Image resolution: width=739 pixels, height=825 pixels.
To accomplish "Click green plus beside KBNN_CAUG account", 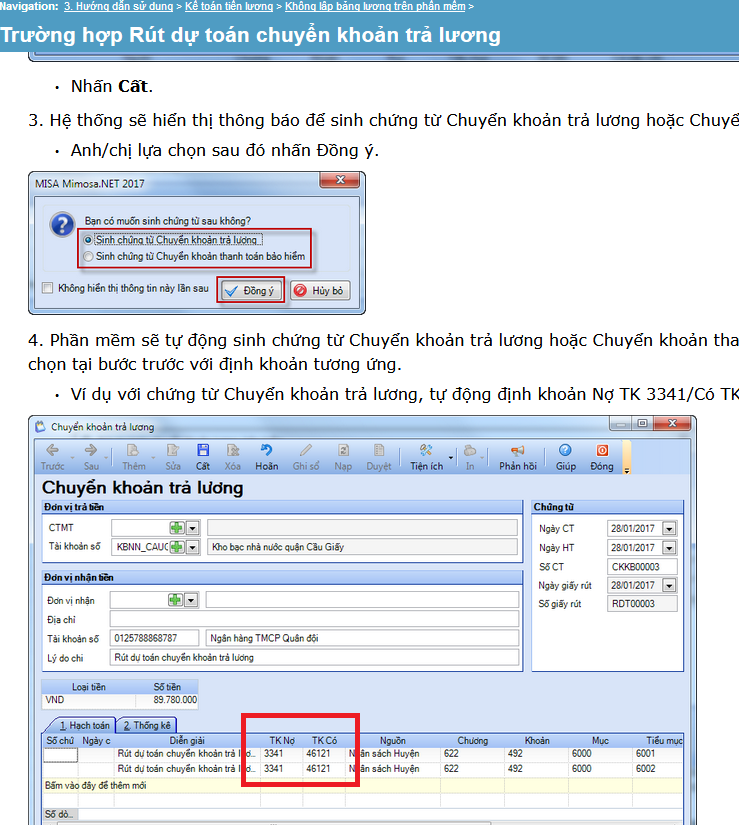I will click(177, 547).
